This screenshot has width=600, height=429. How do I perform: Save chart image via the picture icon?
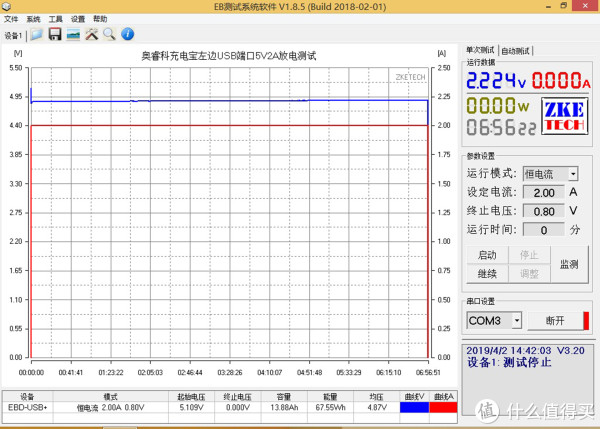(x=73, y=34)
